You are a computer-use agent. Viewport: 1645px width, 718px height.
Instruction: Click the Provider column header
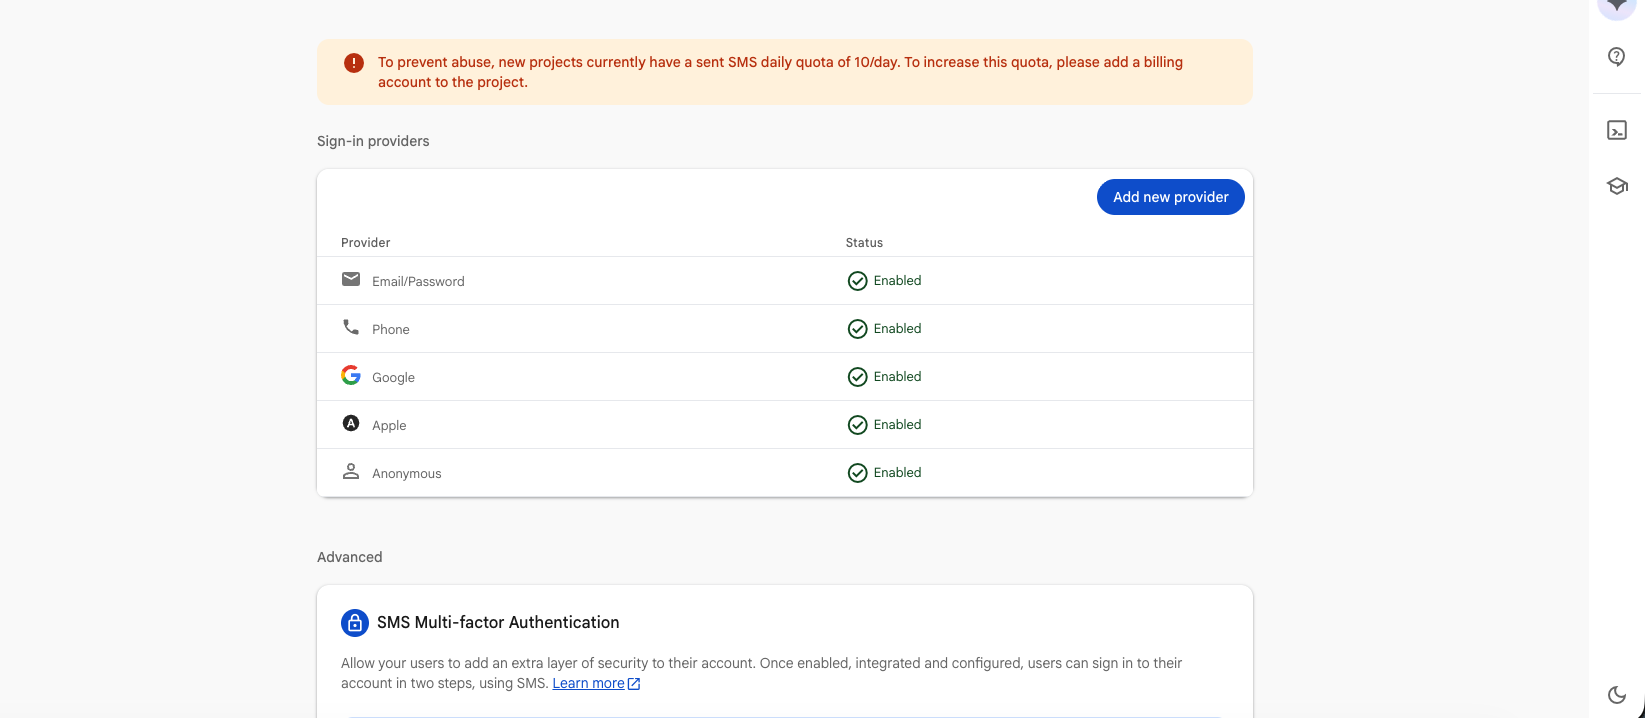[365, 243]
